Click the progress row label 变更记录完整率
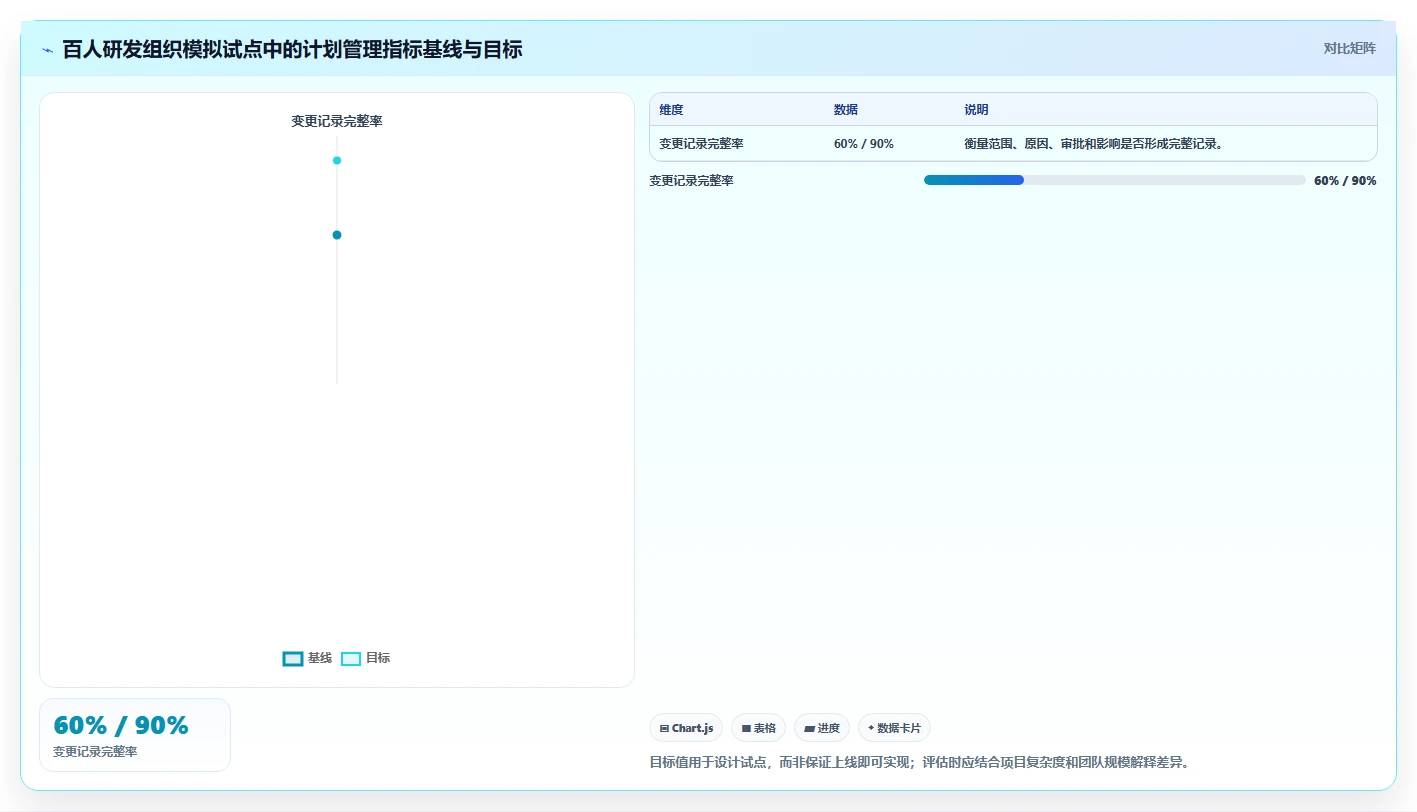The height and width of the screenshot is (812, 1417). tap(691, 181)
